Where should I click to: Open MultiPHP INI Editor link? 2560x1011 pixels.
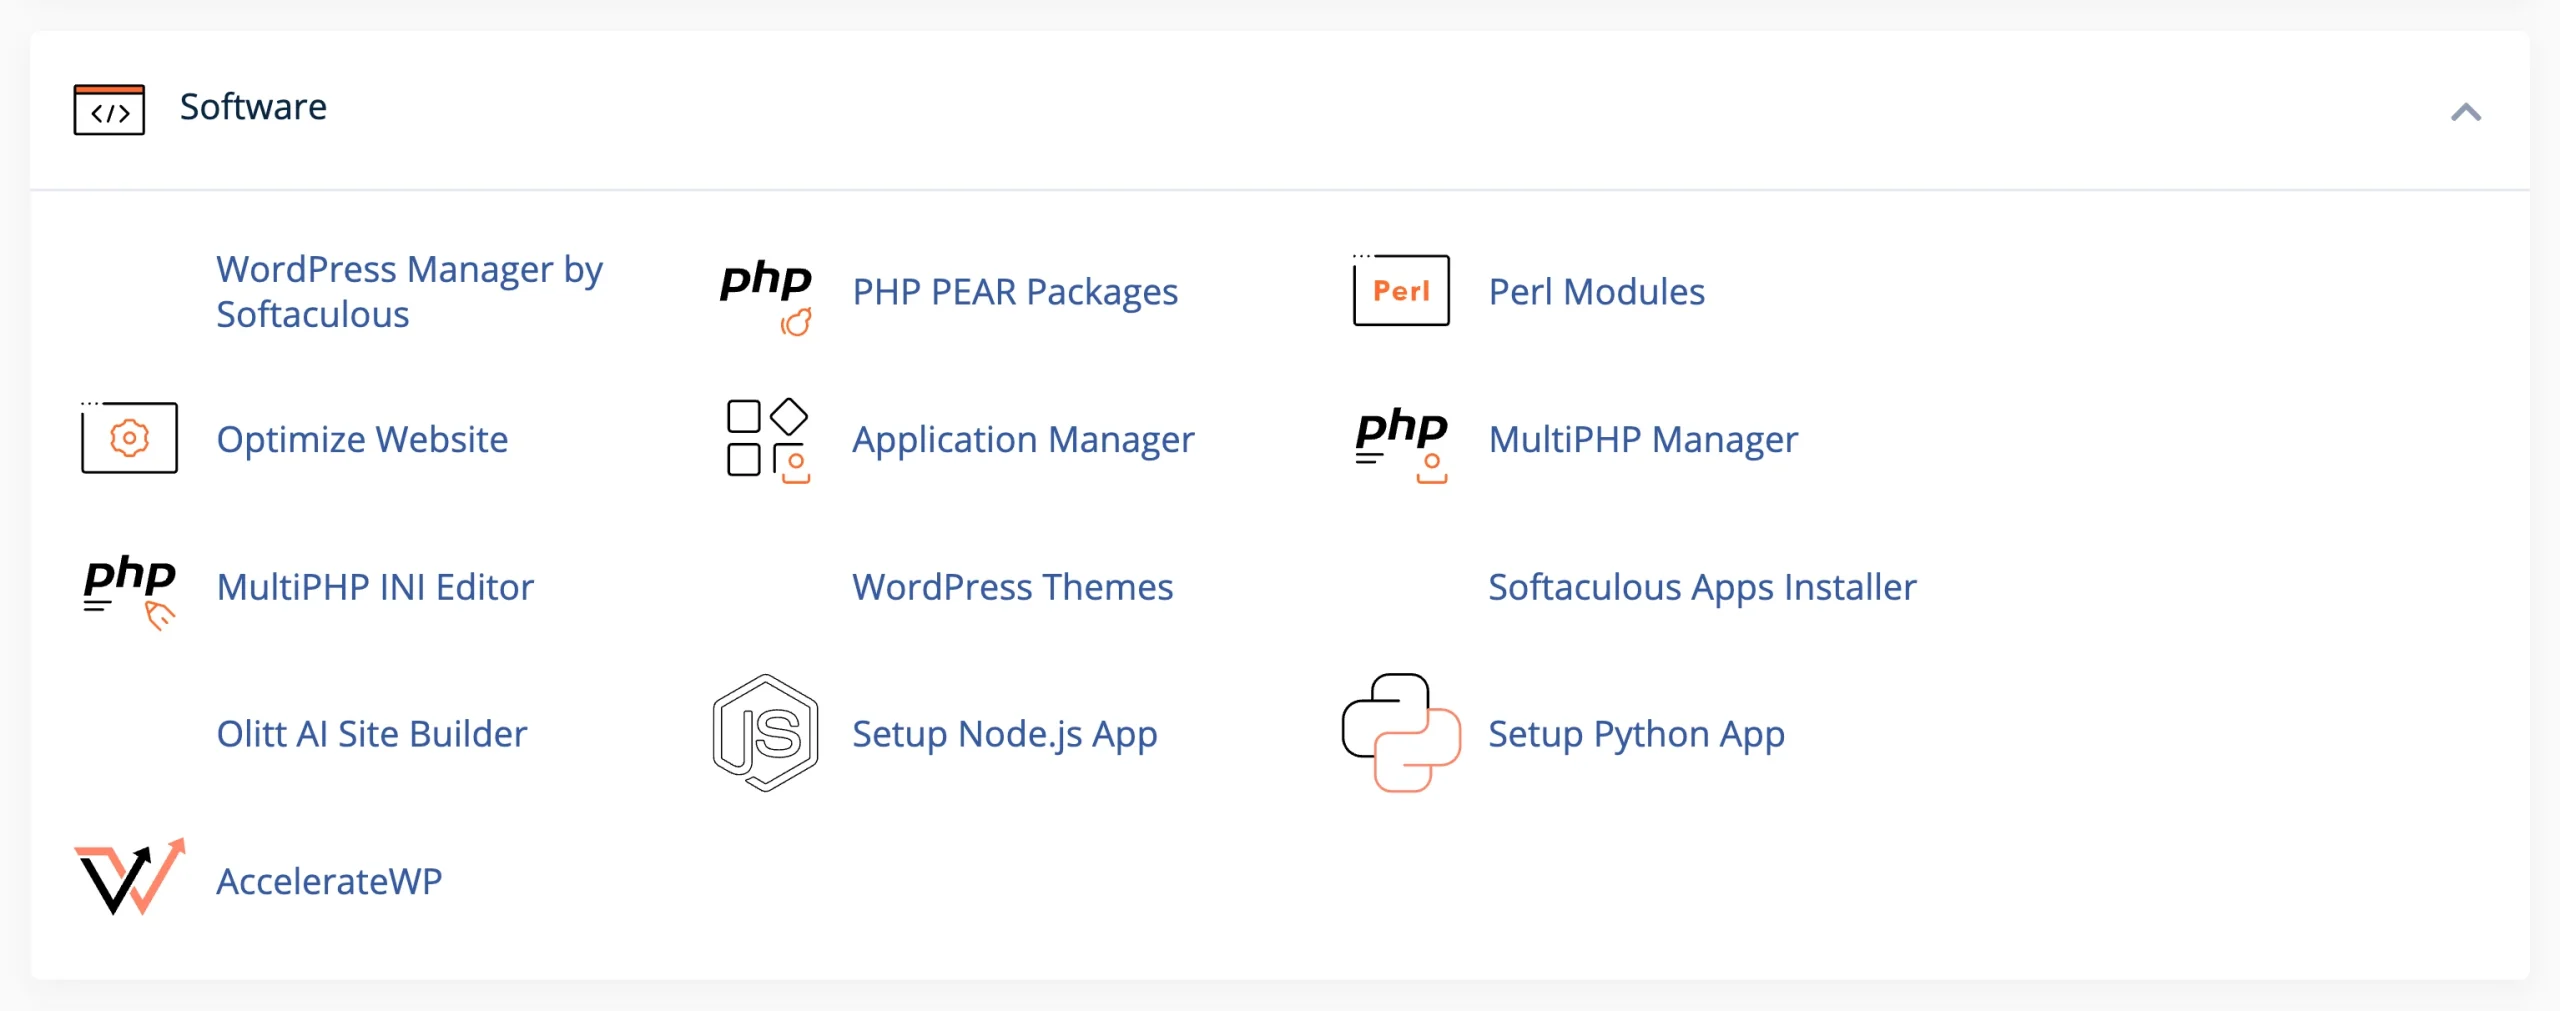point(375,587)
